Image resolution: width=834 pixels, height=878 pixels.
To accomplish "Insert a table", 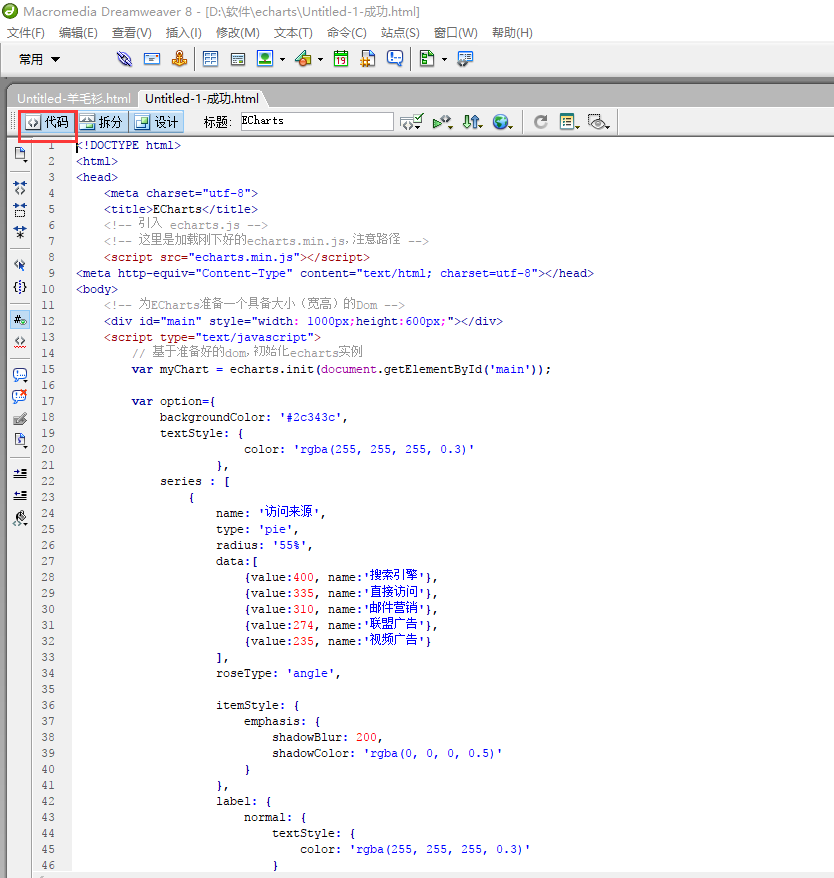I will tap(211, 59).
